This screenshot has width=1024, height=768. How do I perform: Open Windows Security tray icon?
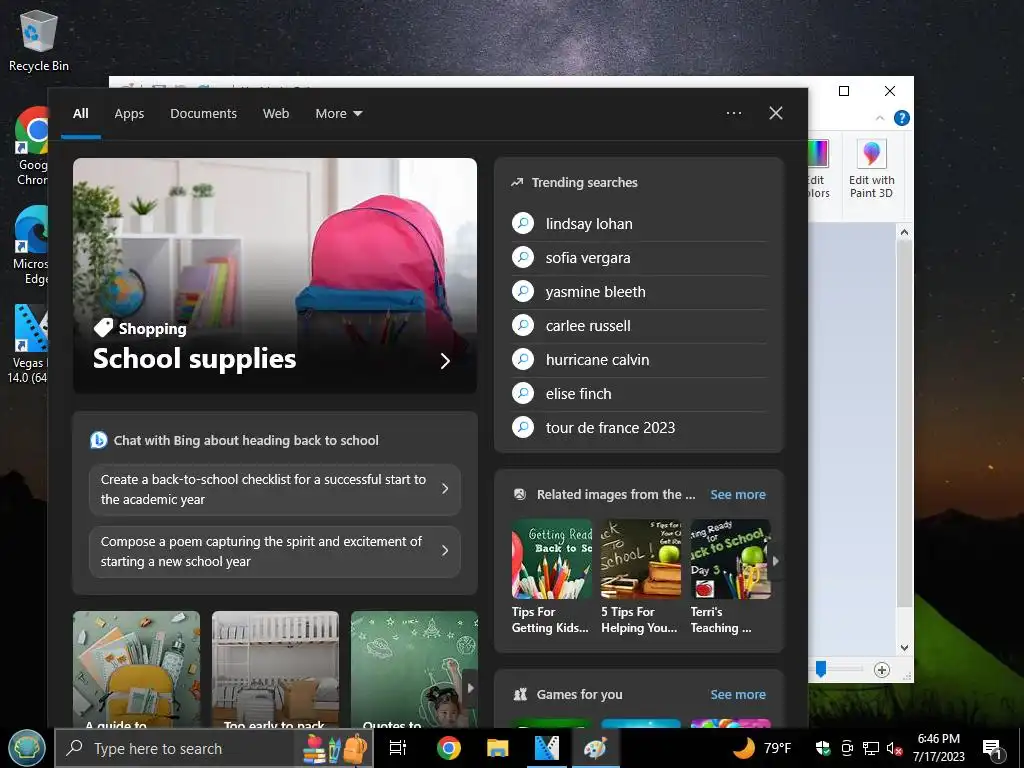pos(824,748)
